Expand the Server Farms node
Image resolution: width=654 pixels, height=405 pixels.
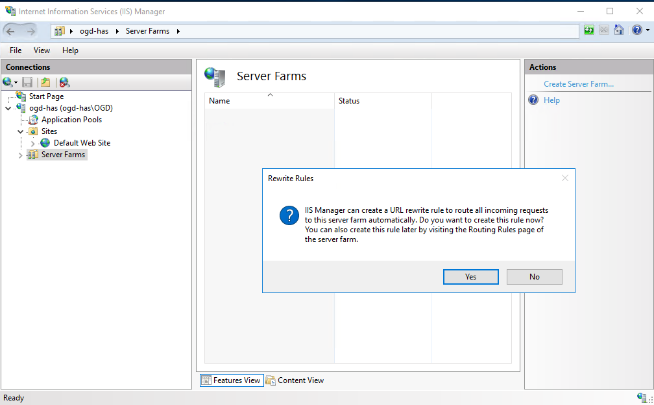[x=20, y=155]
